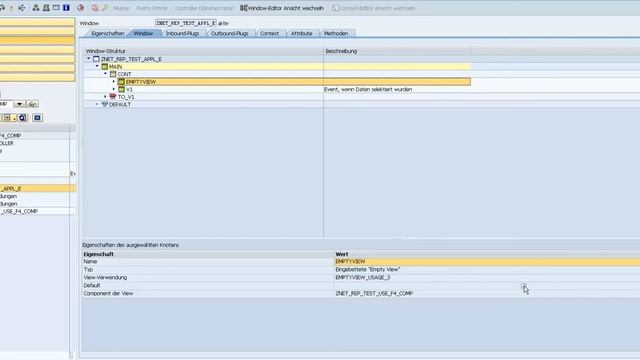Screen dimensions: 640x360
Task: Click the value Eingebettete "Empty View"
Action: 368,269
